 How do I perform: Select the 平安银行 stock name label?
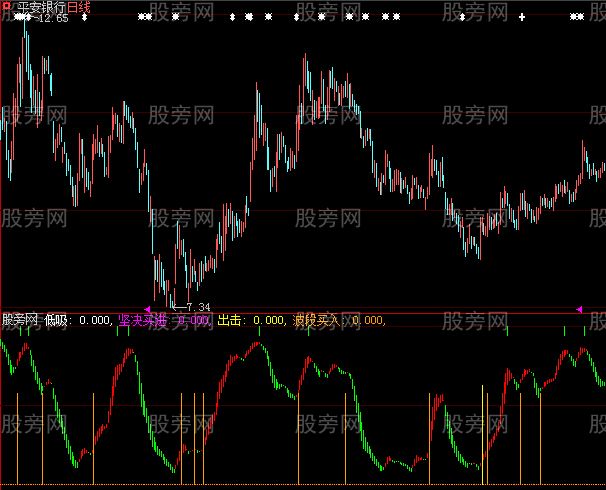pos(40,7)
